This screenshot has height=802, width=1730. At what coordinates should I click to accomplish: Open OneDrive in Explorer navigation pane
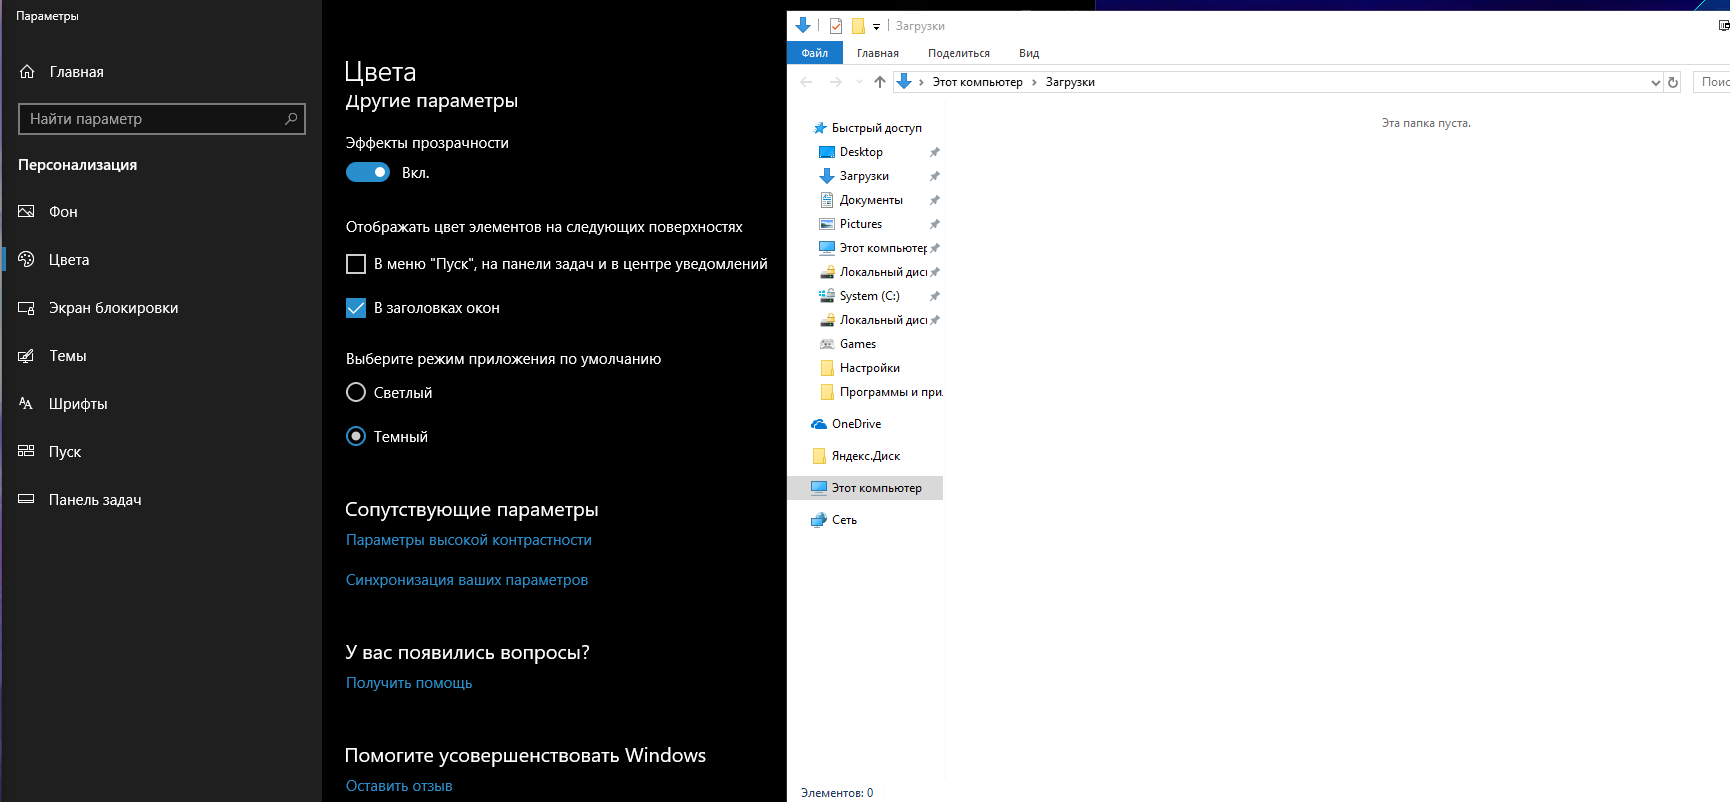tap(856, 424)
